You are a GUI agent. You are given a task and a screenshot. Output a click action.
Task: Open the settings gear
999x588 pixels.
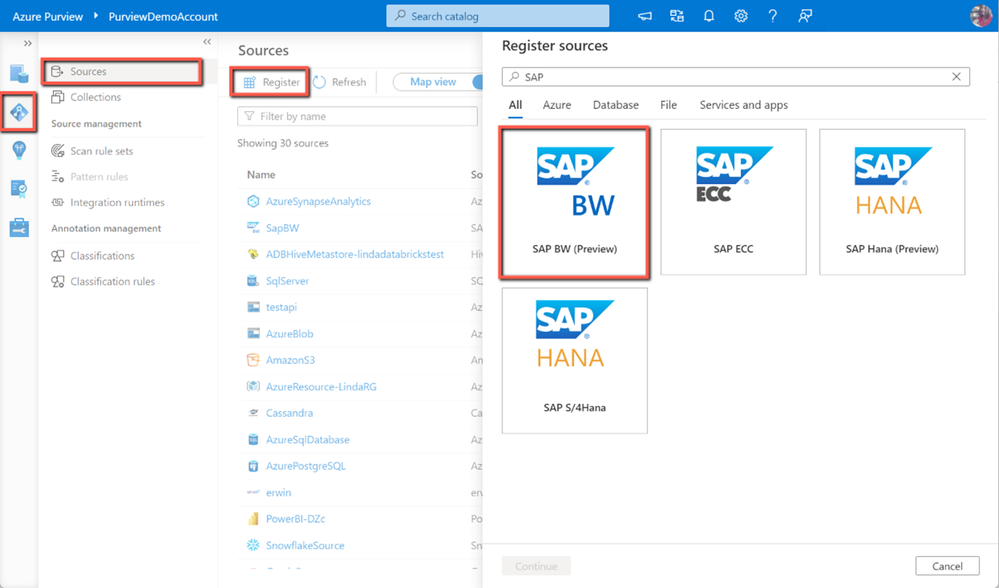pos(740,16)
